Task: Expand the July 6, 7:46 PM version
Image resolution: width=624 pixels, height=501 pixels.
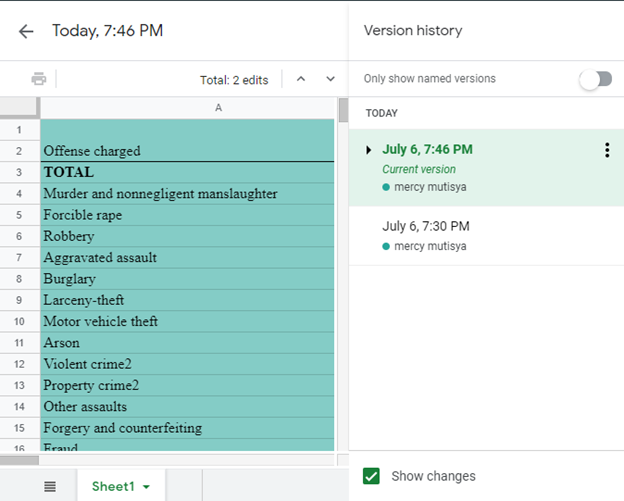Action: pyautogui.click(x=369, y=150)
